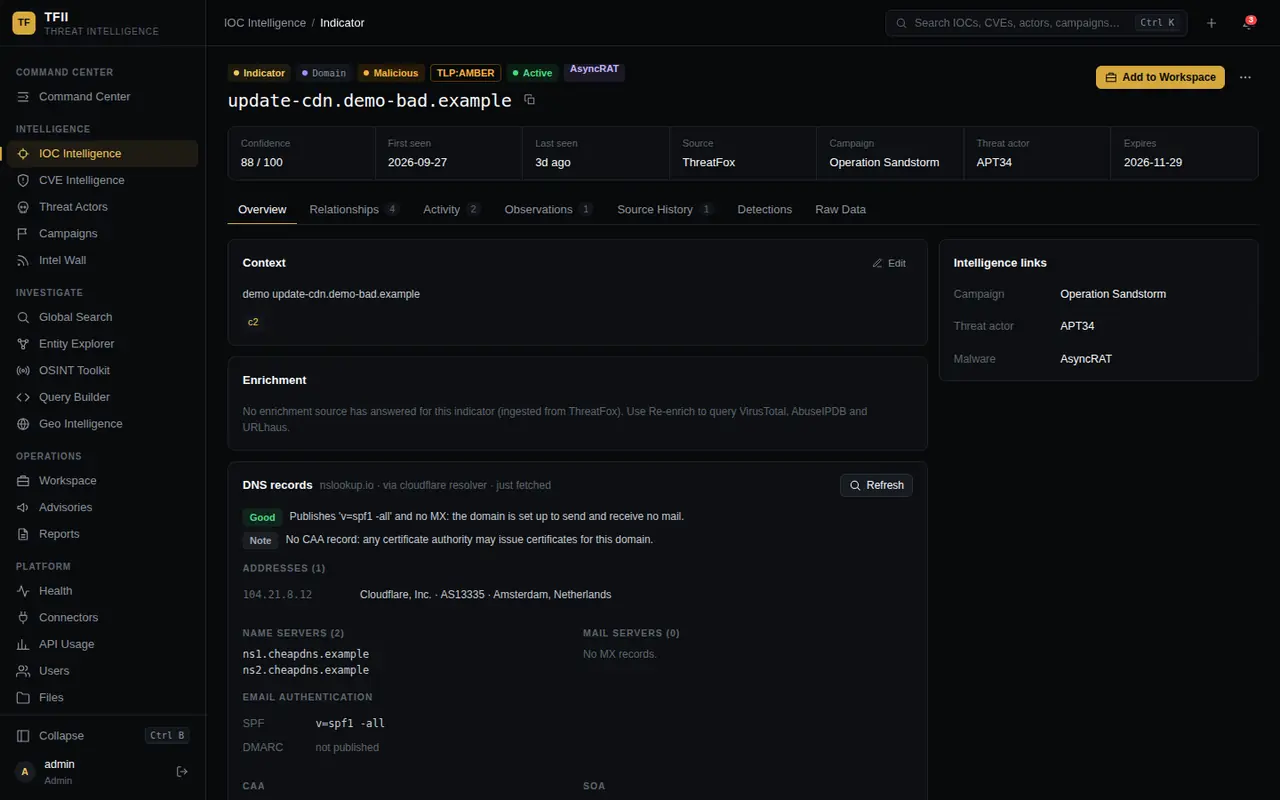The image size is (1280, 800).
Task: Open OSINT Toolkit
Action: tap(103, 370)
